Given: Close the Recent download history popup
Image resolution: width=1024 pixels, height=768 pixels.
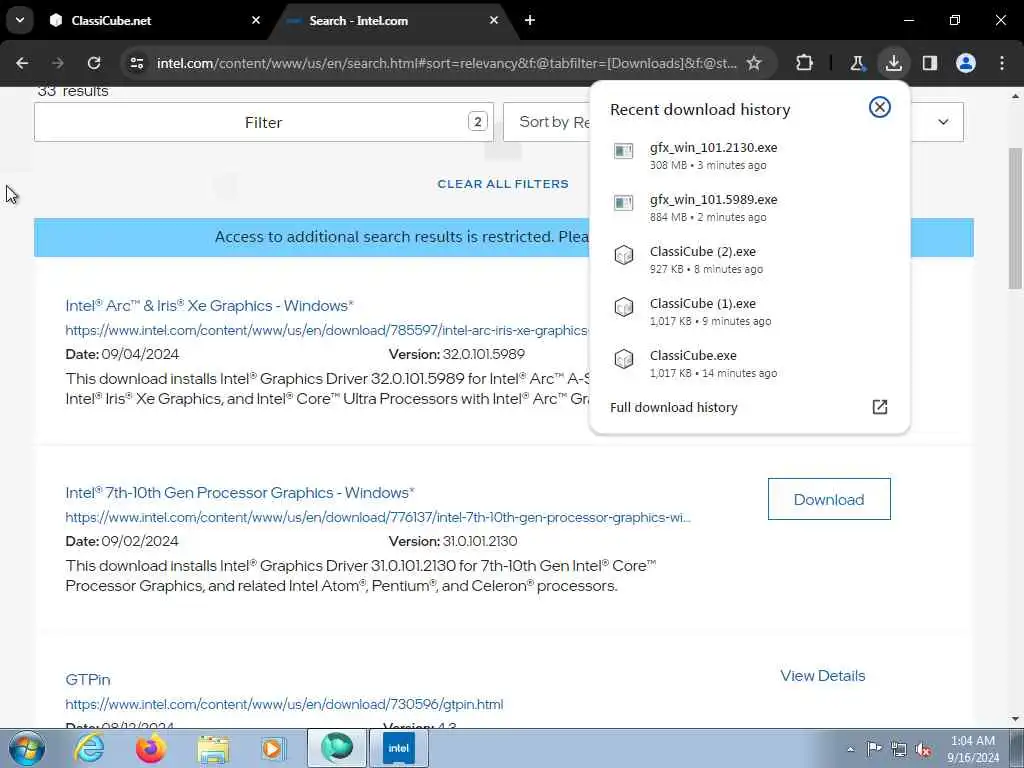Looking at the screenshot, I should coord(880,107).
